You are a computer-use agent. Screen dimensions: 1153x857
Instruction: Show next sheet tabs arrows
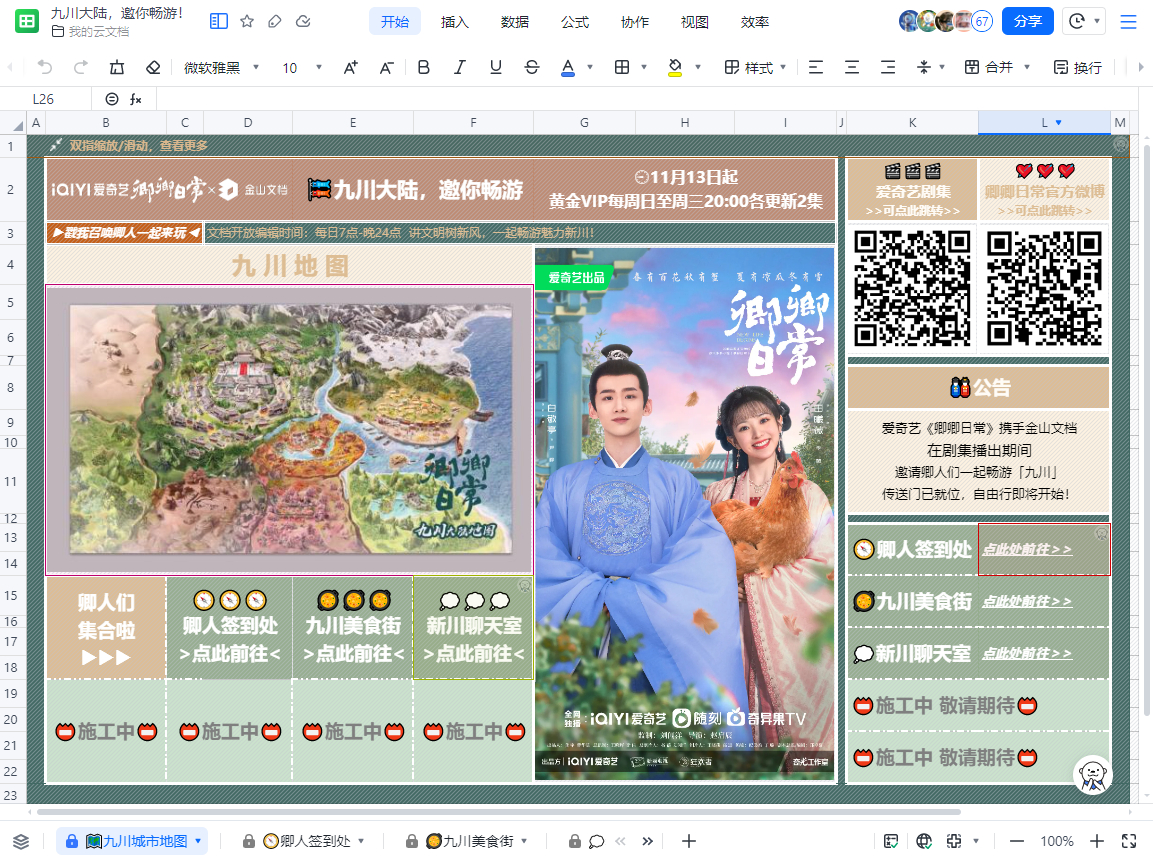647,841
